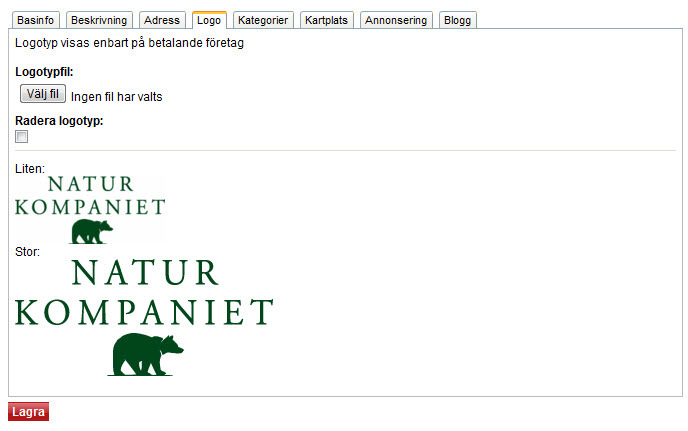Click the small Naturkompaniet logo text
The image size is (688, 431).
[90, 195]
